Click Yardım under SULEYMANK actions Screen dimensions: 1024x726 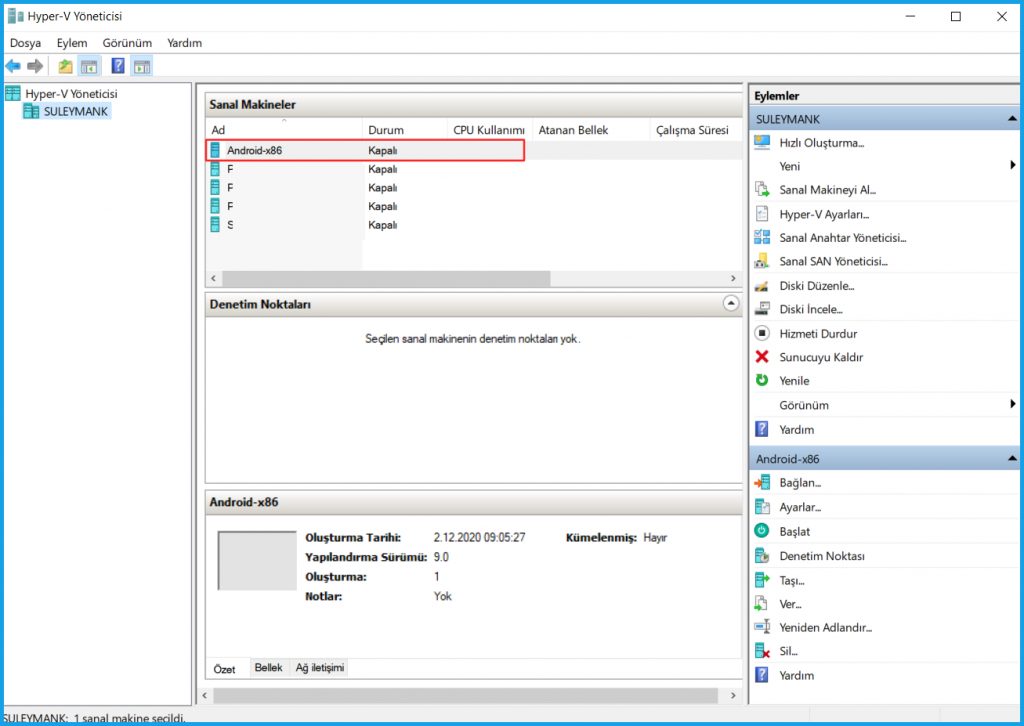coord(797,430)
